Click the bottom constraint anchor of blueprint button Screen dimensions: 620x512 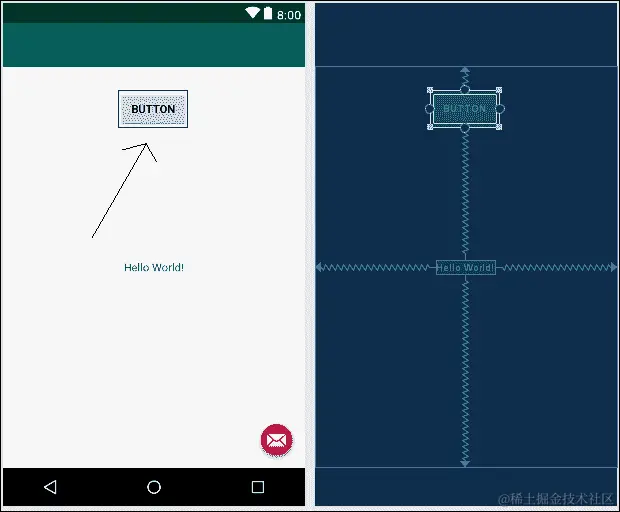465,127
